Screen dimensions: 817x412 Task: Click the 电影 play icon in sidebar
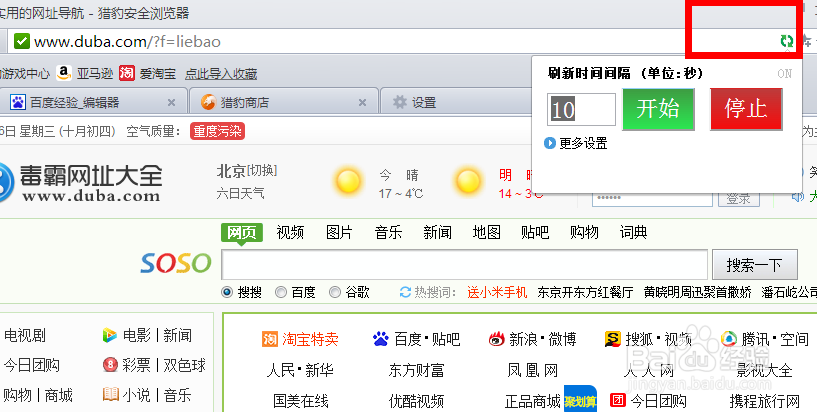pyautogui.click(x=109, y=335)
